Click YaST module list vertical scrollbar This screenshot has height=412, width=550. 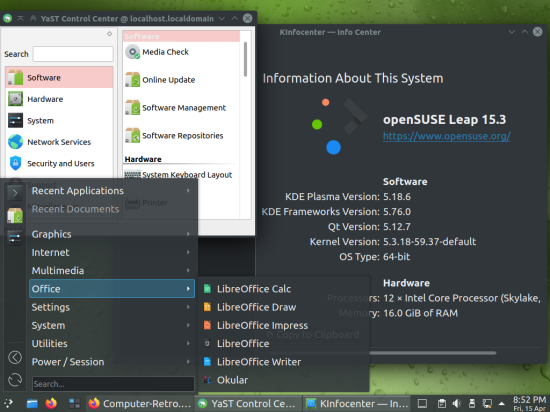tap(245, 59)
